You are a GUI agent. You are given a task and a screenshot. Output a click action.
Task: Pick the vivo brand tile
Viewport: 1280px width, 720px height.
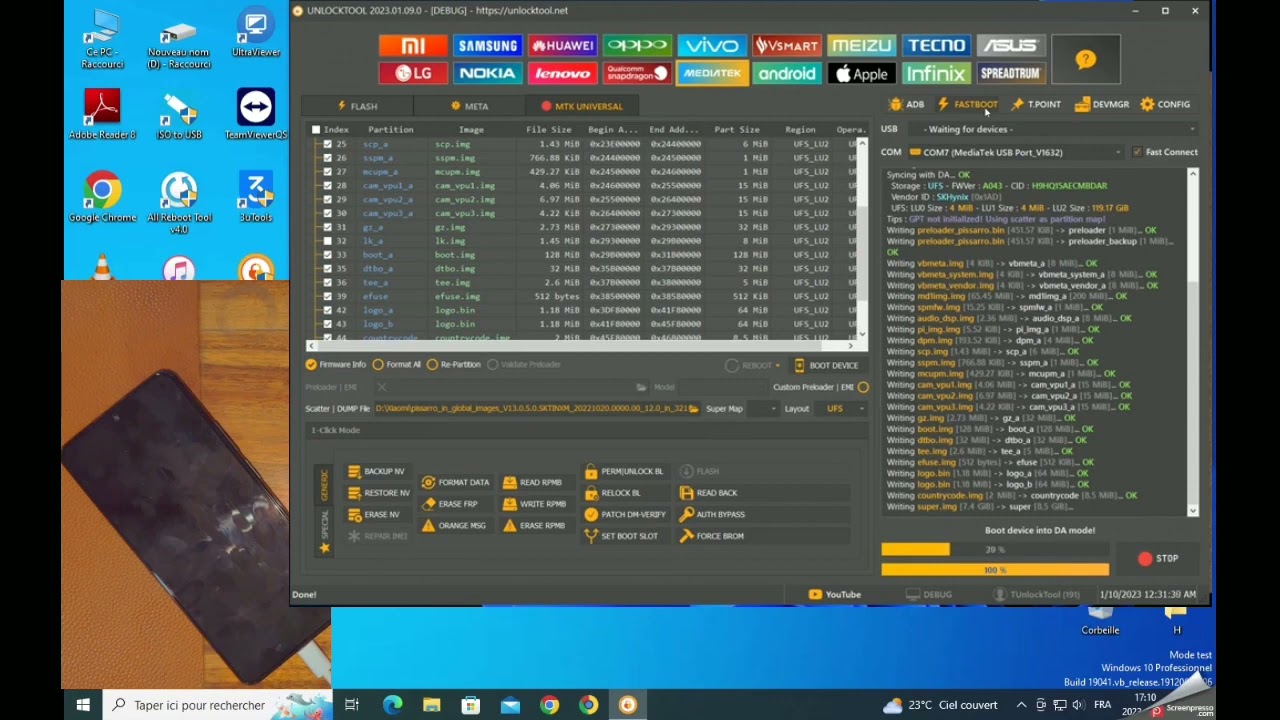point(711,46)
